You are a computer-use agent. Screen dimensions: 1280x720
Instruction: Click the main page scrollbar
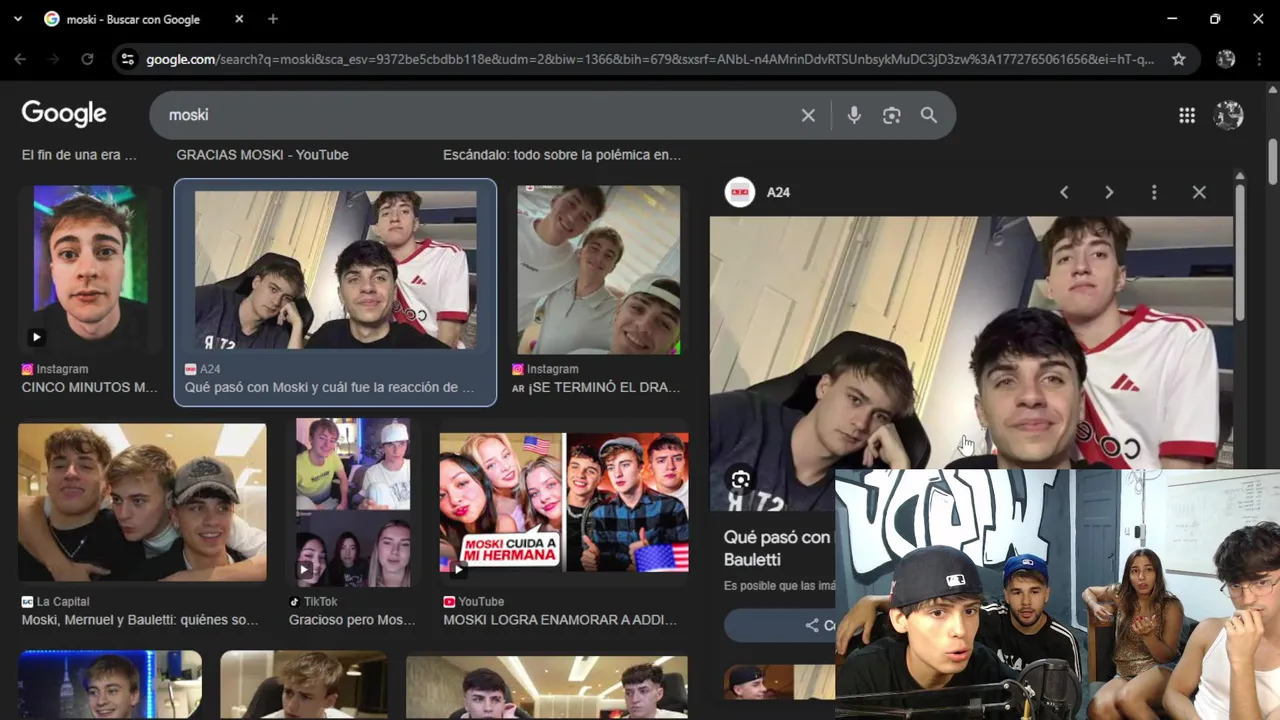pyautogui.click(x=1273, y=160)
